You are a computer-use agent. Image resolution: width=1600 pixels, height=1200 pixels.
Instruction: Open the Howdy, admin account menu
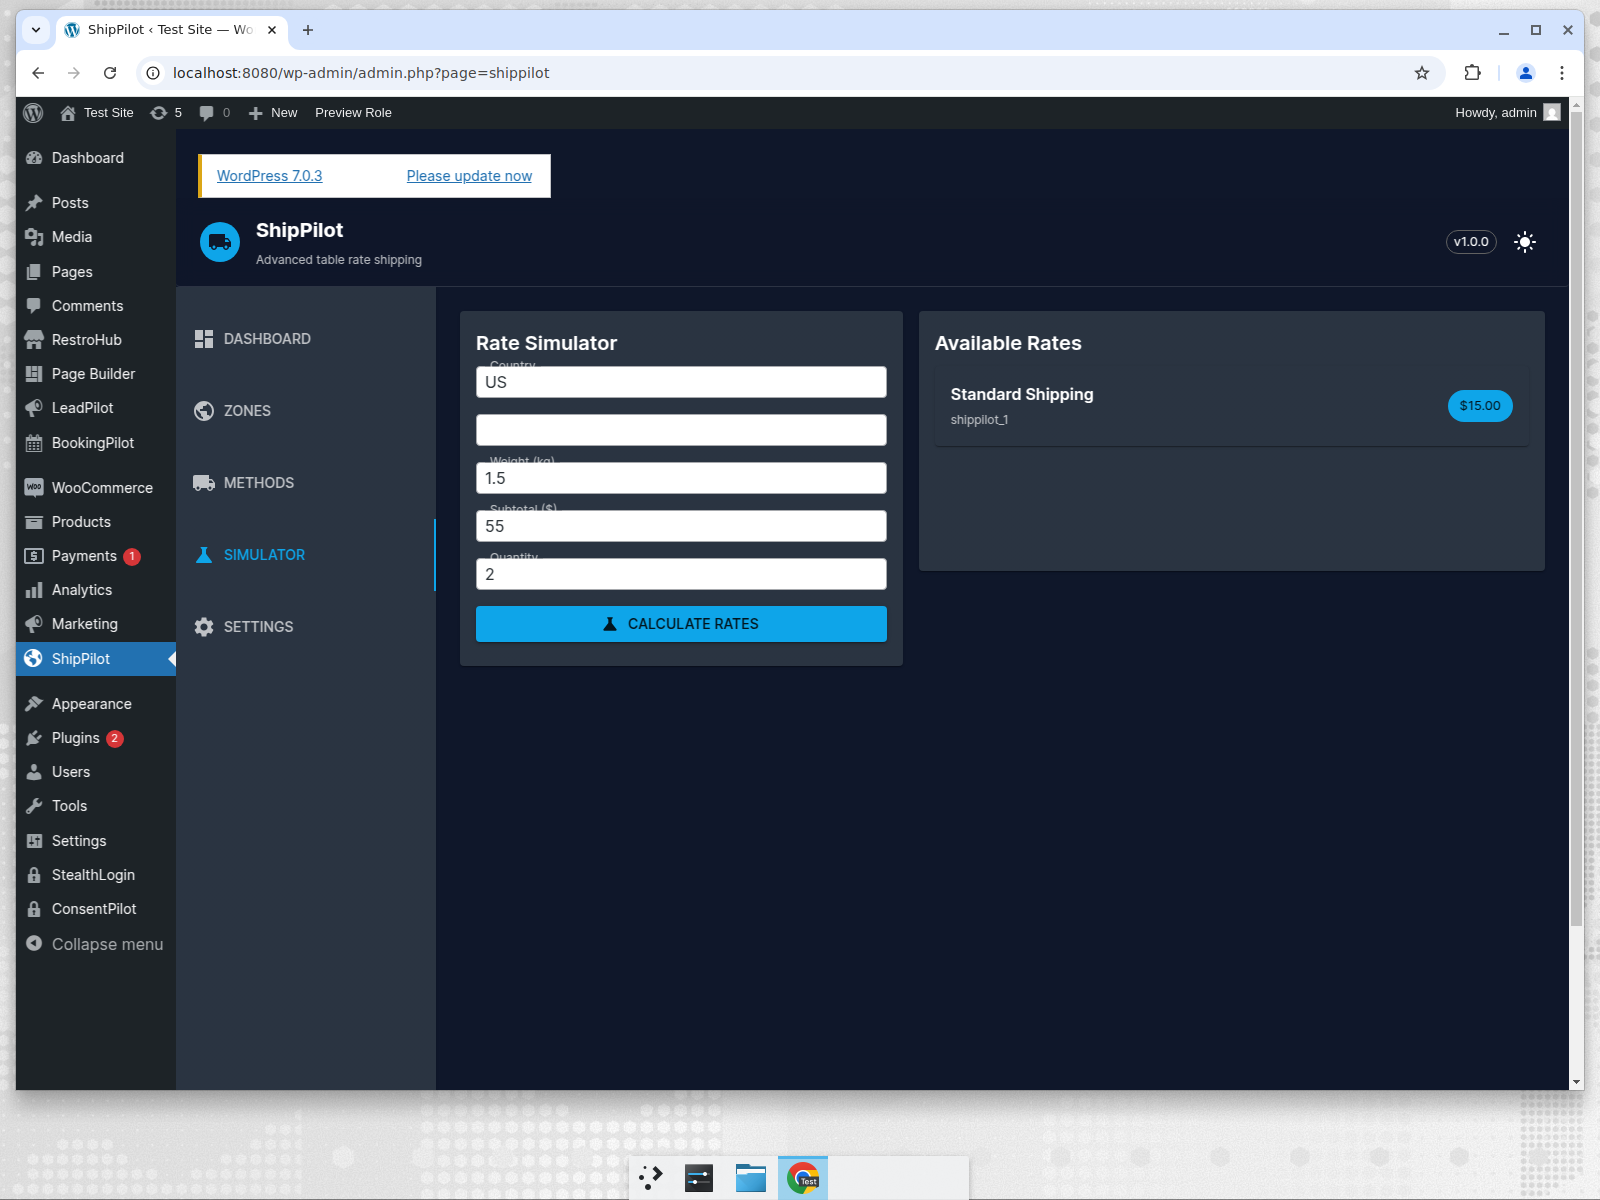click(1507, 113)
